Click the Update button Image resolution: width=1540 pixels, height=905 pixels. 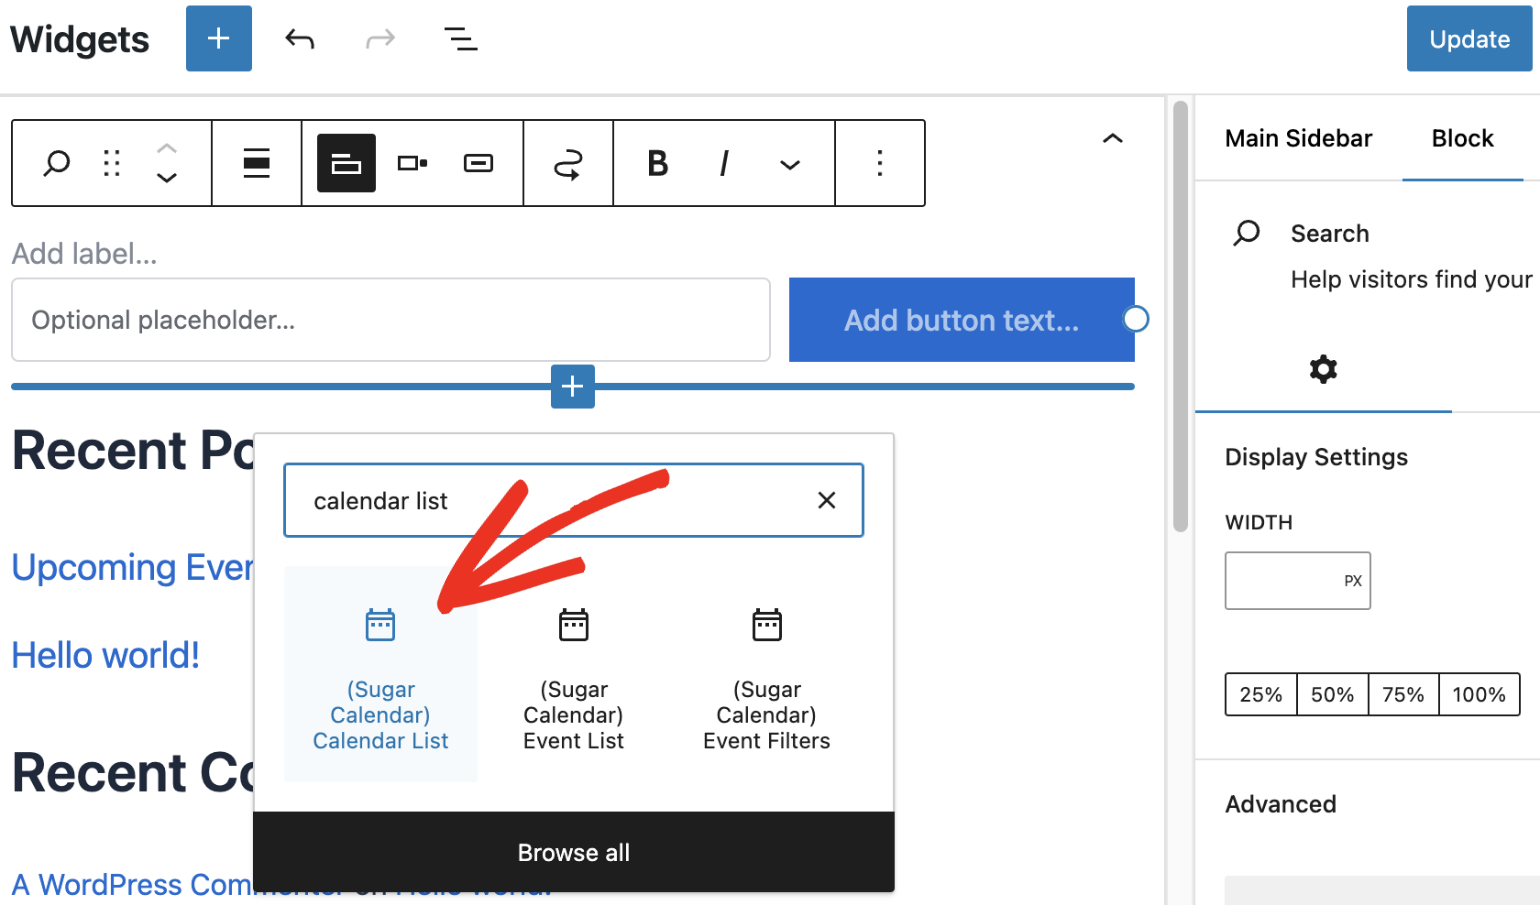(x=1469, y=39)
